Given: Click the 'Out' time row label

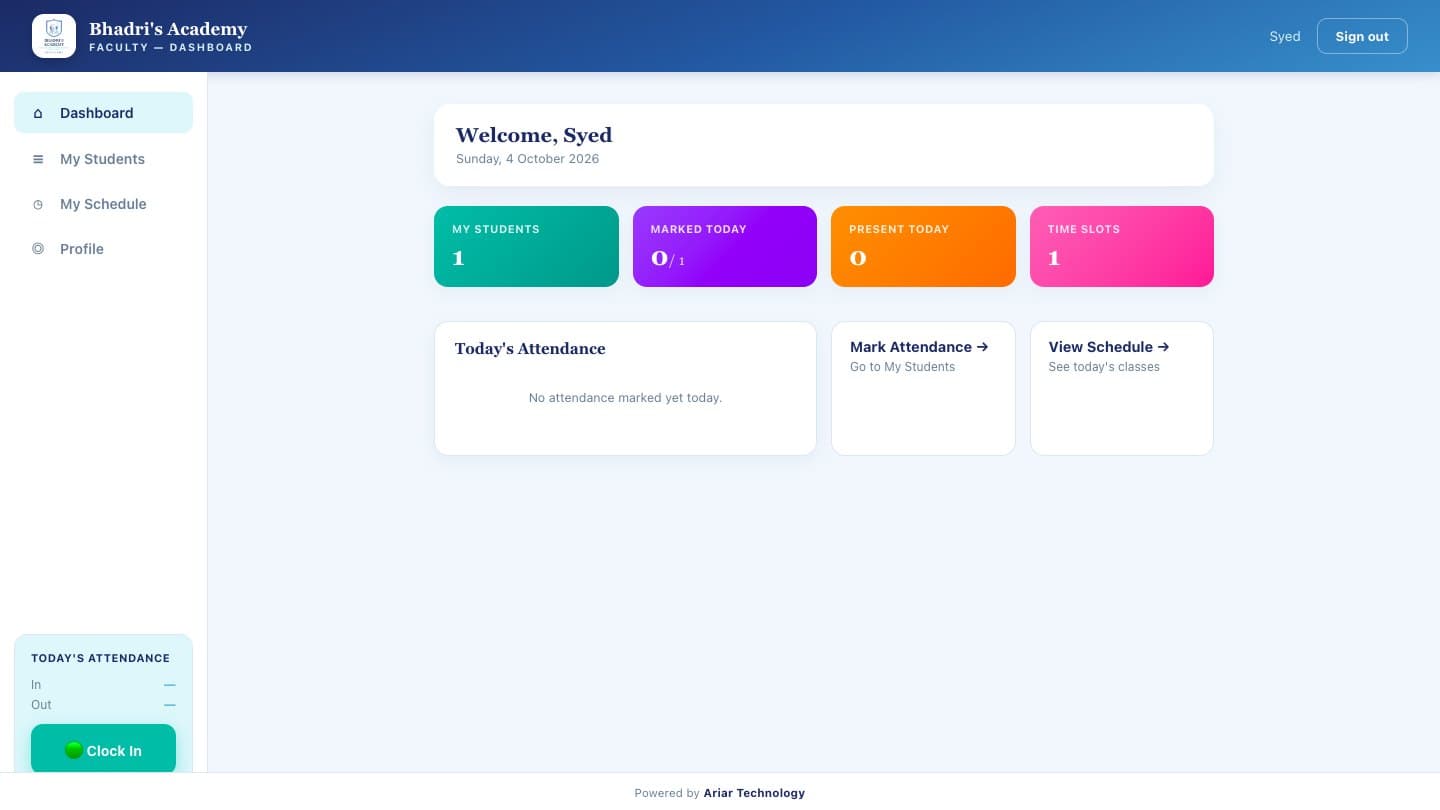Looking at the screenshot, I should (x=41, y=705).
